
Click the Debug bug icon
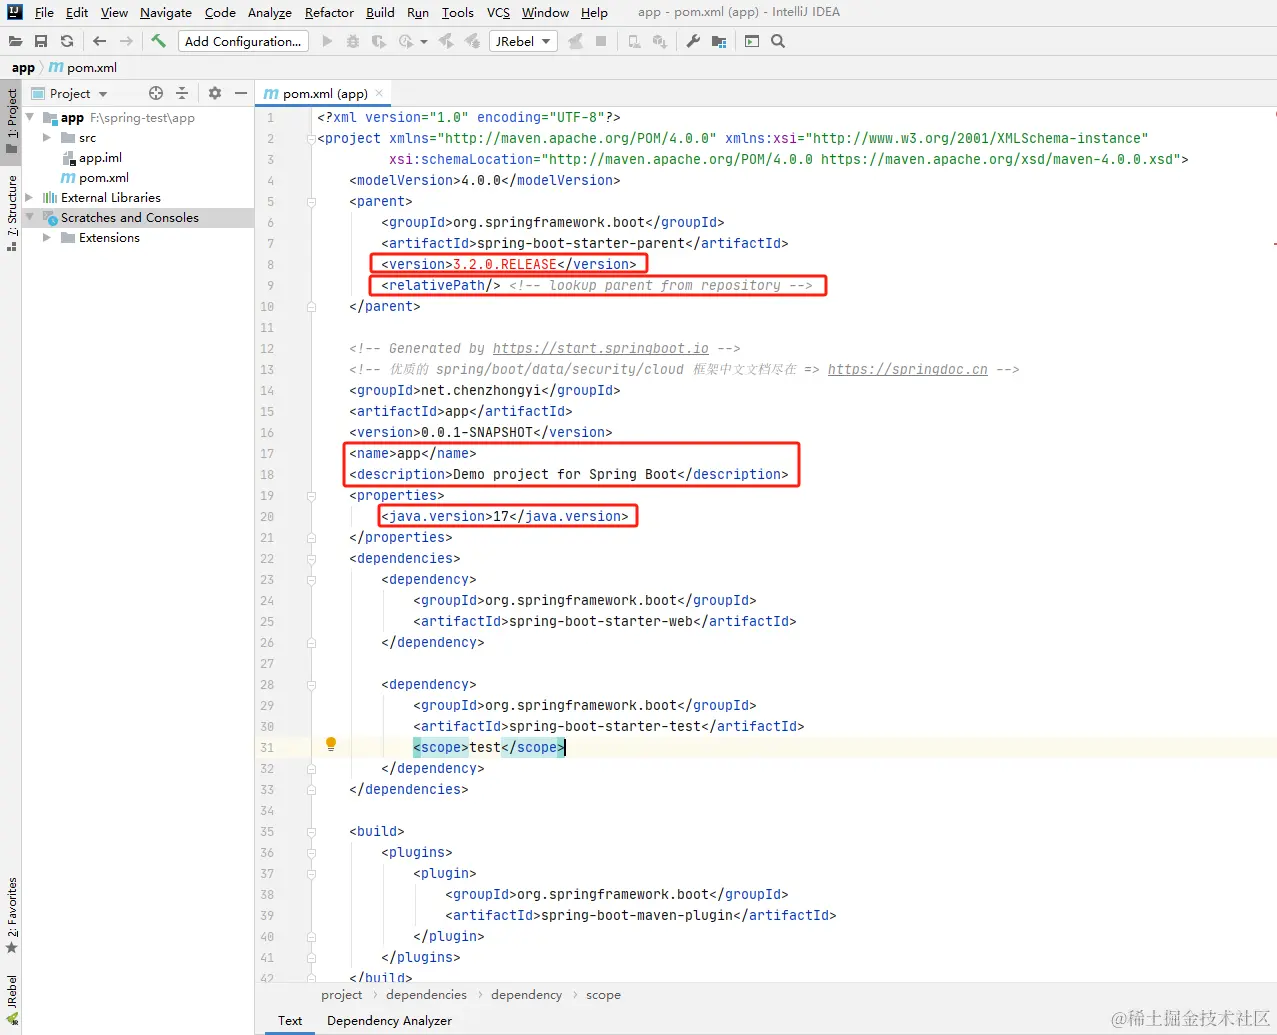(353, 41)
